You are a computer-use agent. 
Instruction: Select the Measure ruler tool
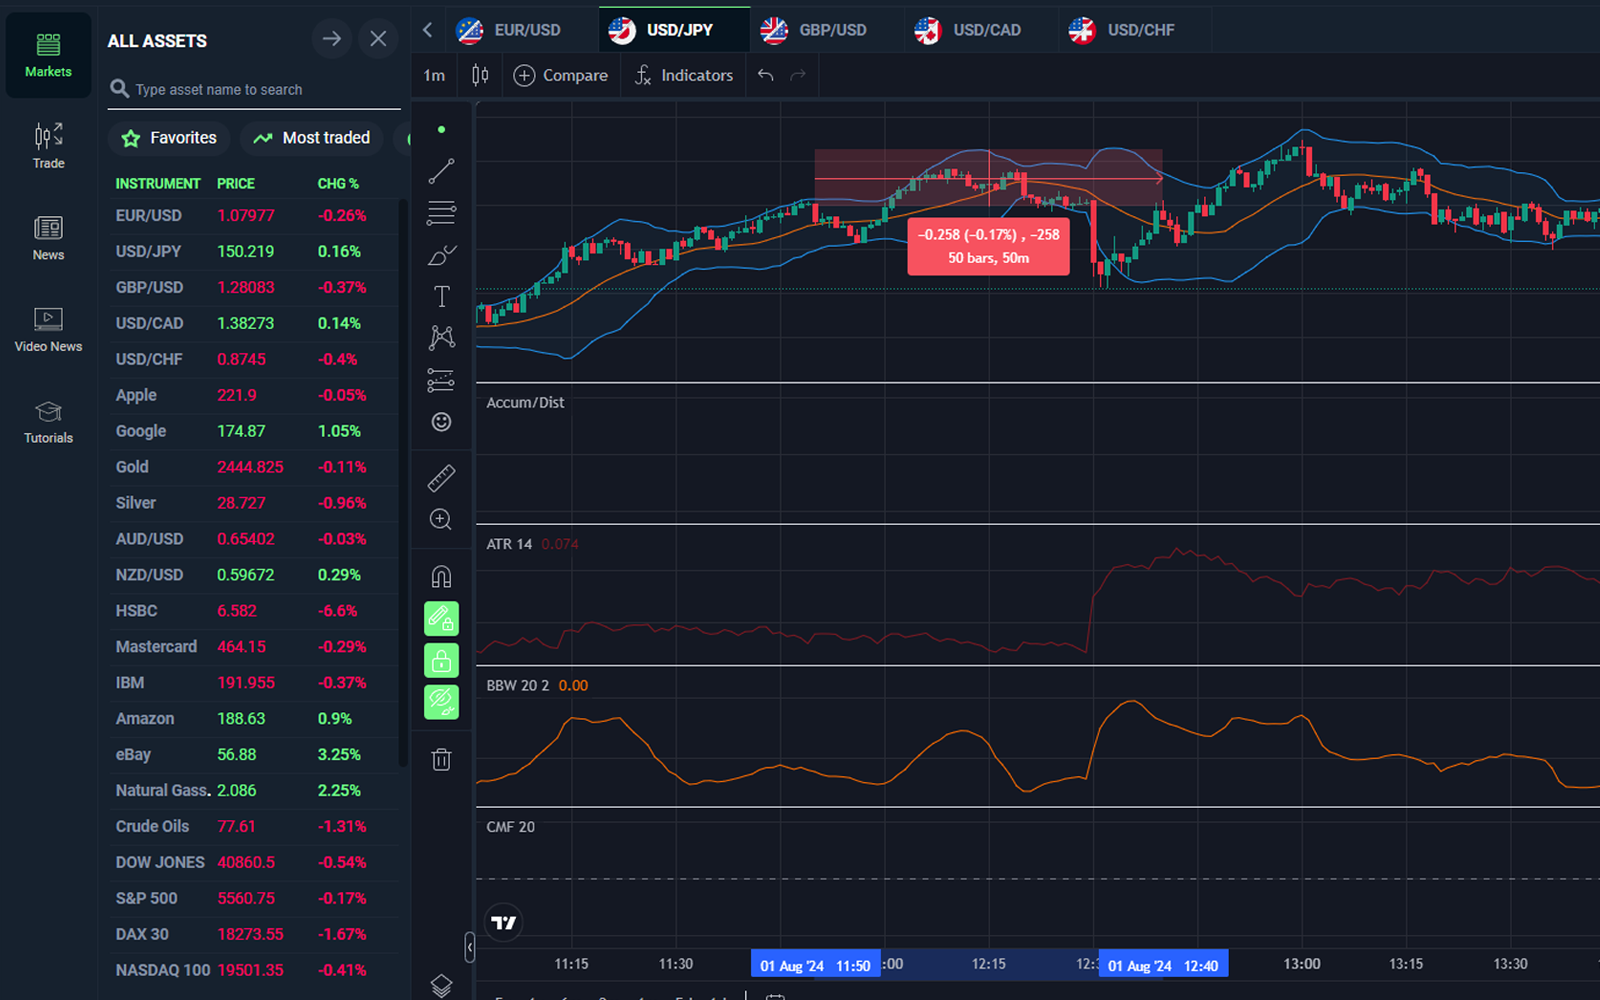coord(441,478)
